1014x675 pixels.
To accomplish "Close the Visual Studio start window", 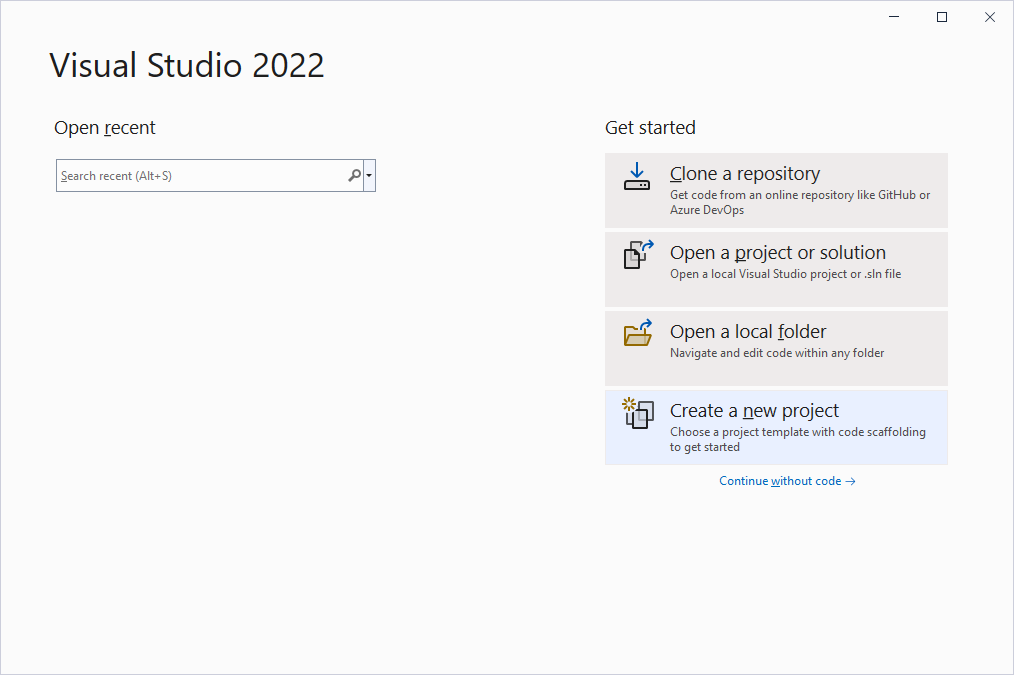I will (x=990, y=17).
